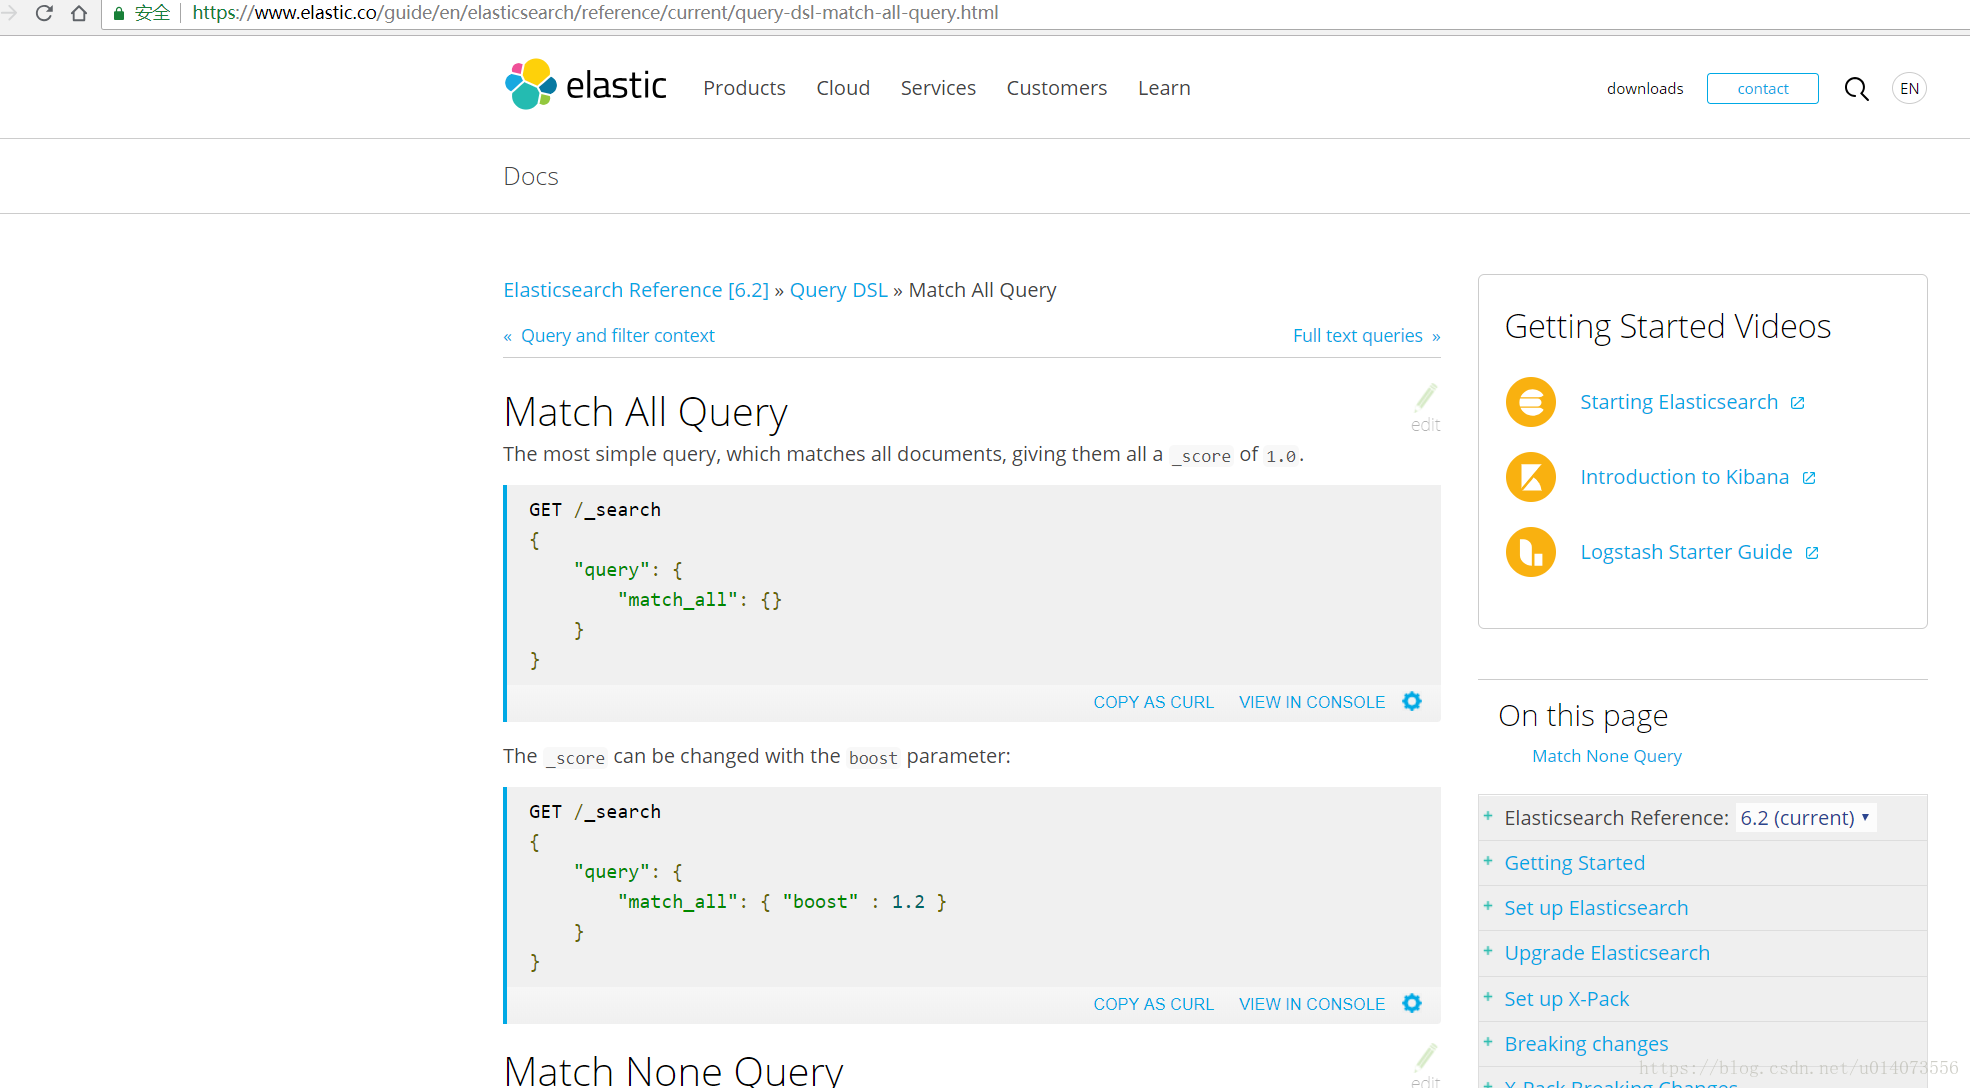Open the Introduction to Kibana link
Viewport: 1970px width, 1088px height.
(x=1684, y=477)
